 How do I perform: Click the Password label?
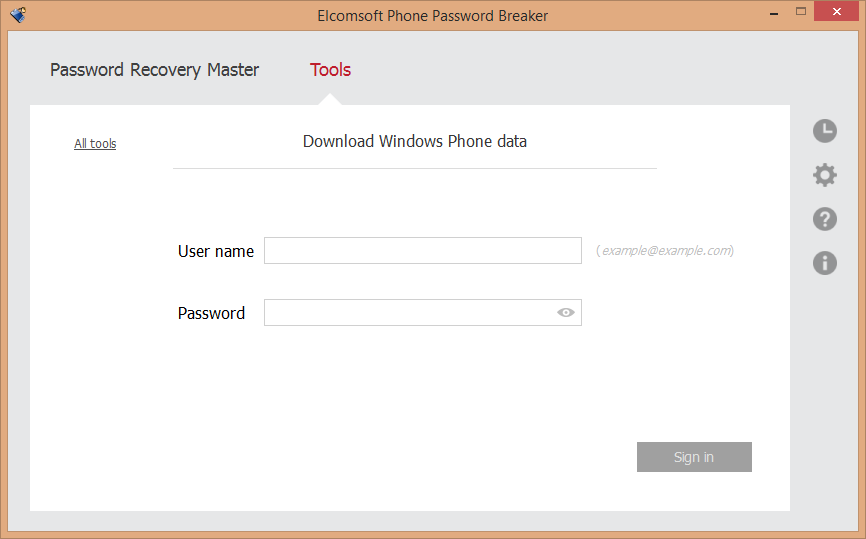pyautogui.click(x=211, y=313)
